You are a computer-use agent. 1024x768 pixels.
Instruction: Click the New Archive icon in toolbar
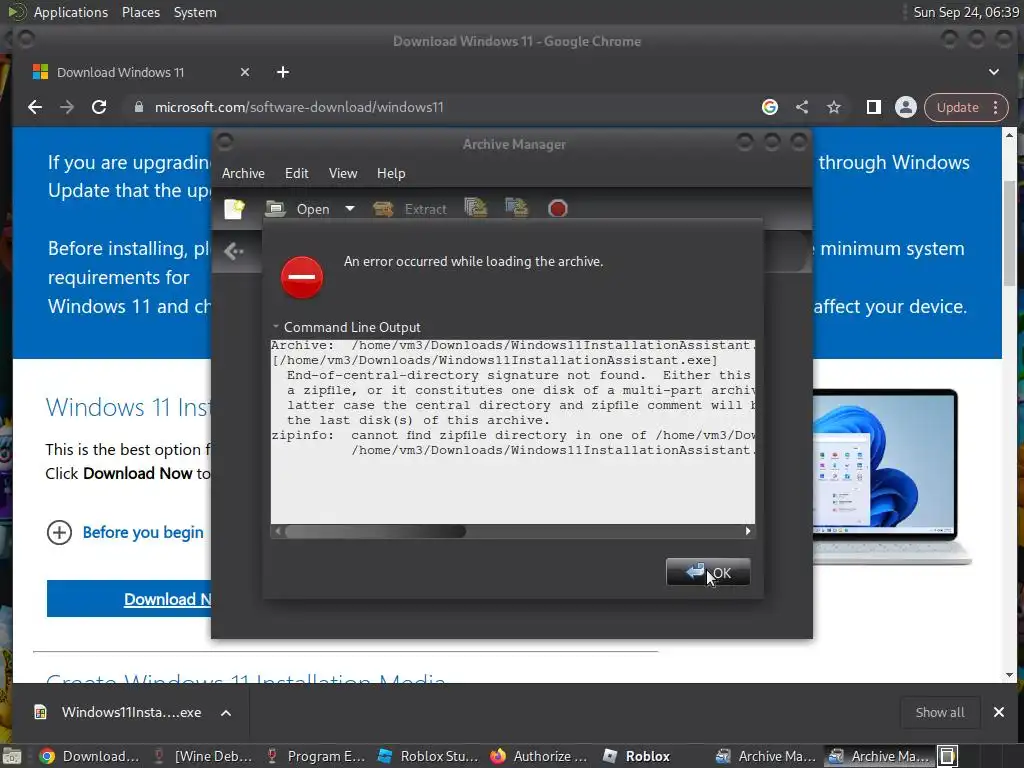(234, 209)
